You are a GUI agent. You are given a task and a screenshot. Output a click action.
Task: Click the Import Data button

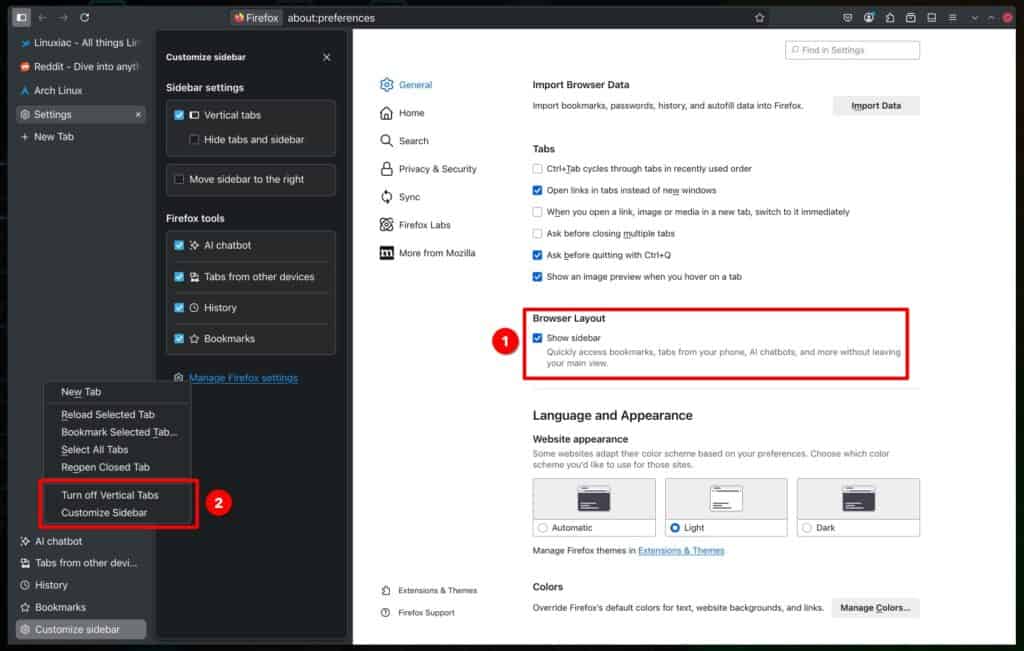pos(875,106)
